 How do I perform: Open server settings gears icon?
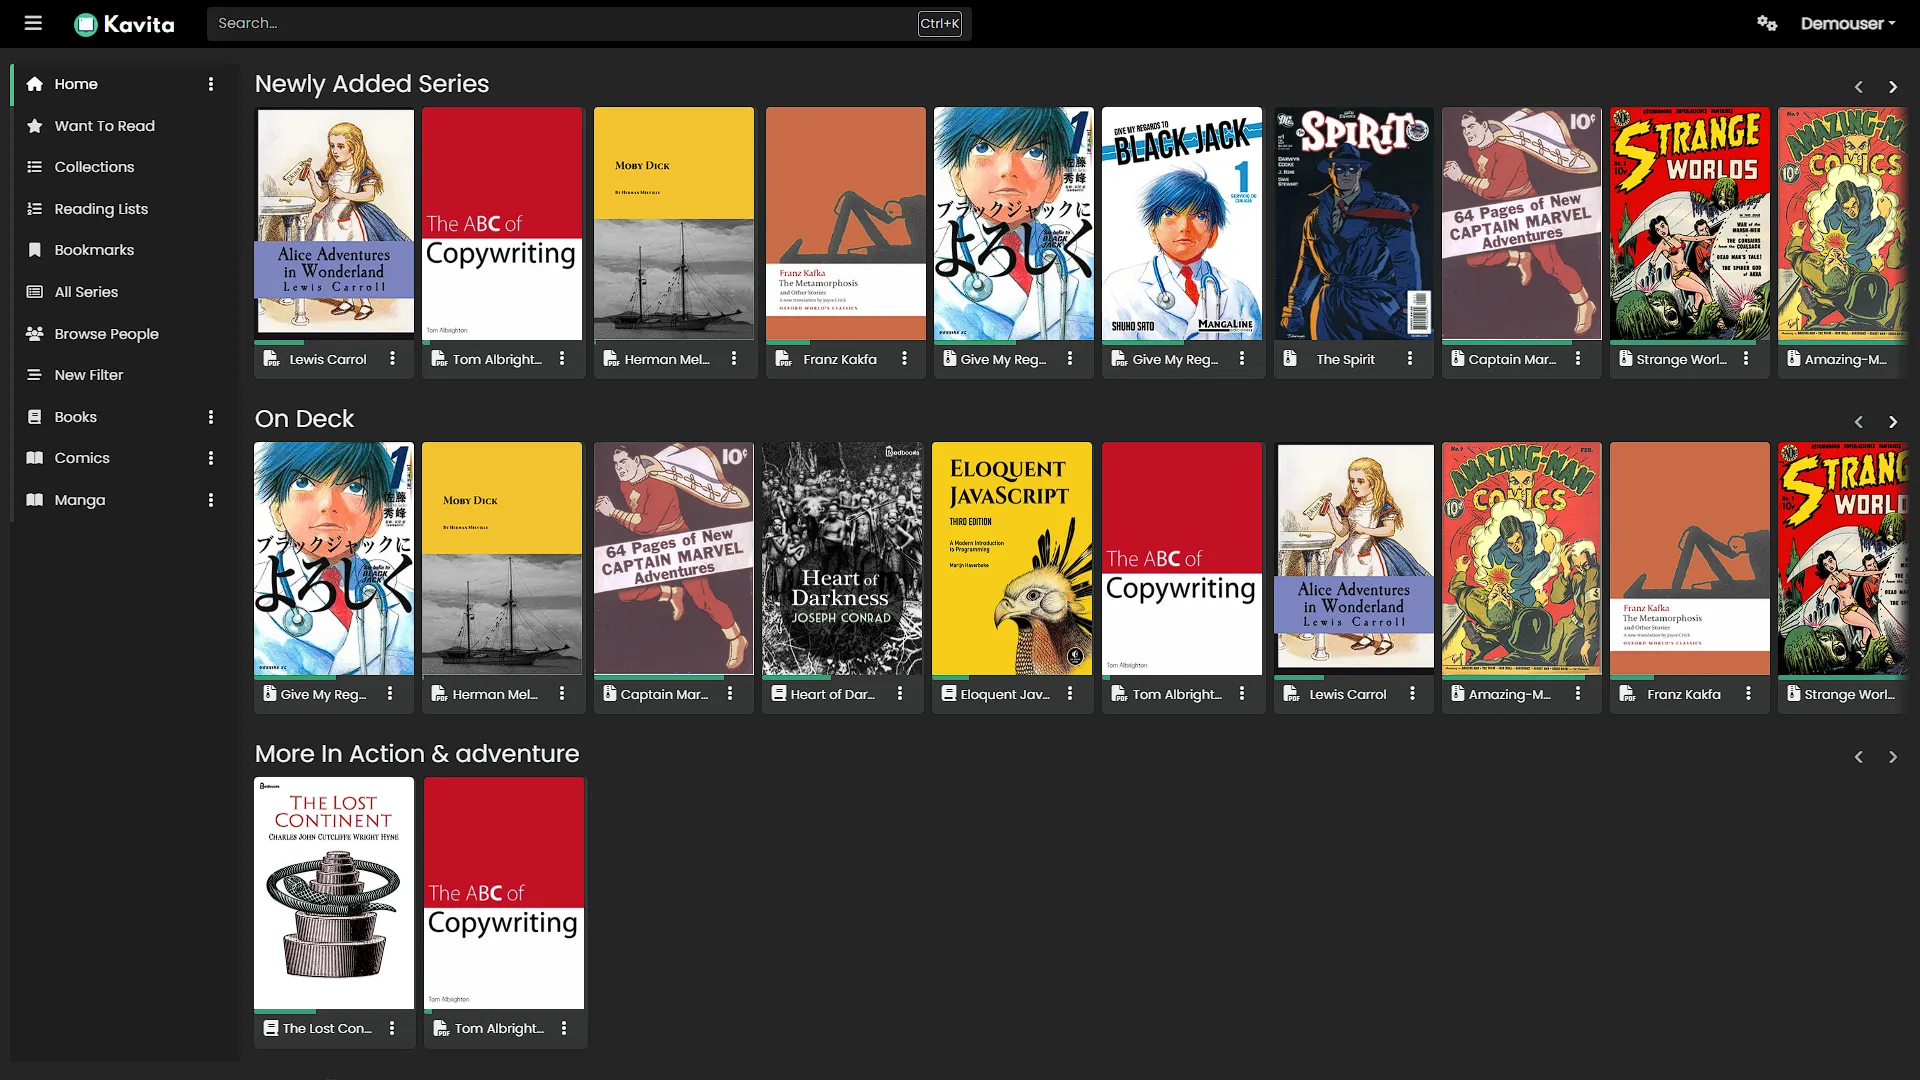[x=1767, y=23]
